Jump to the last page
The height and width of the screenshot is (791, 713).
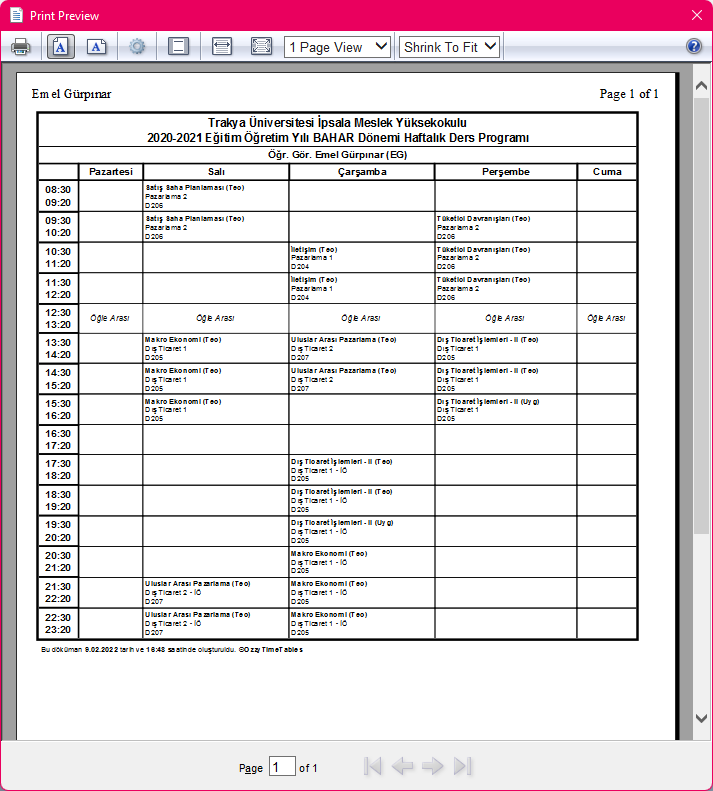tap(462, 767)
